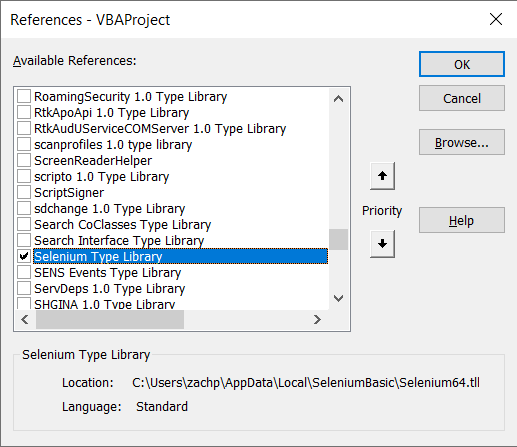The width and height of the screenshot is (517, 447).
Task: Open Browse... to add a reference file
Action: 462,142
